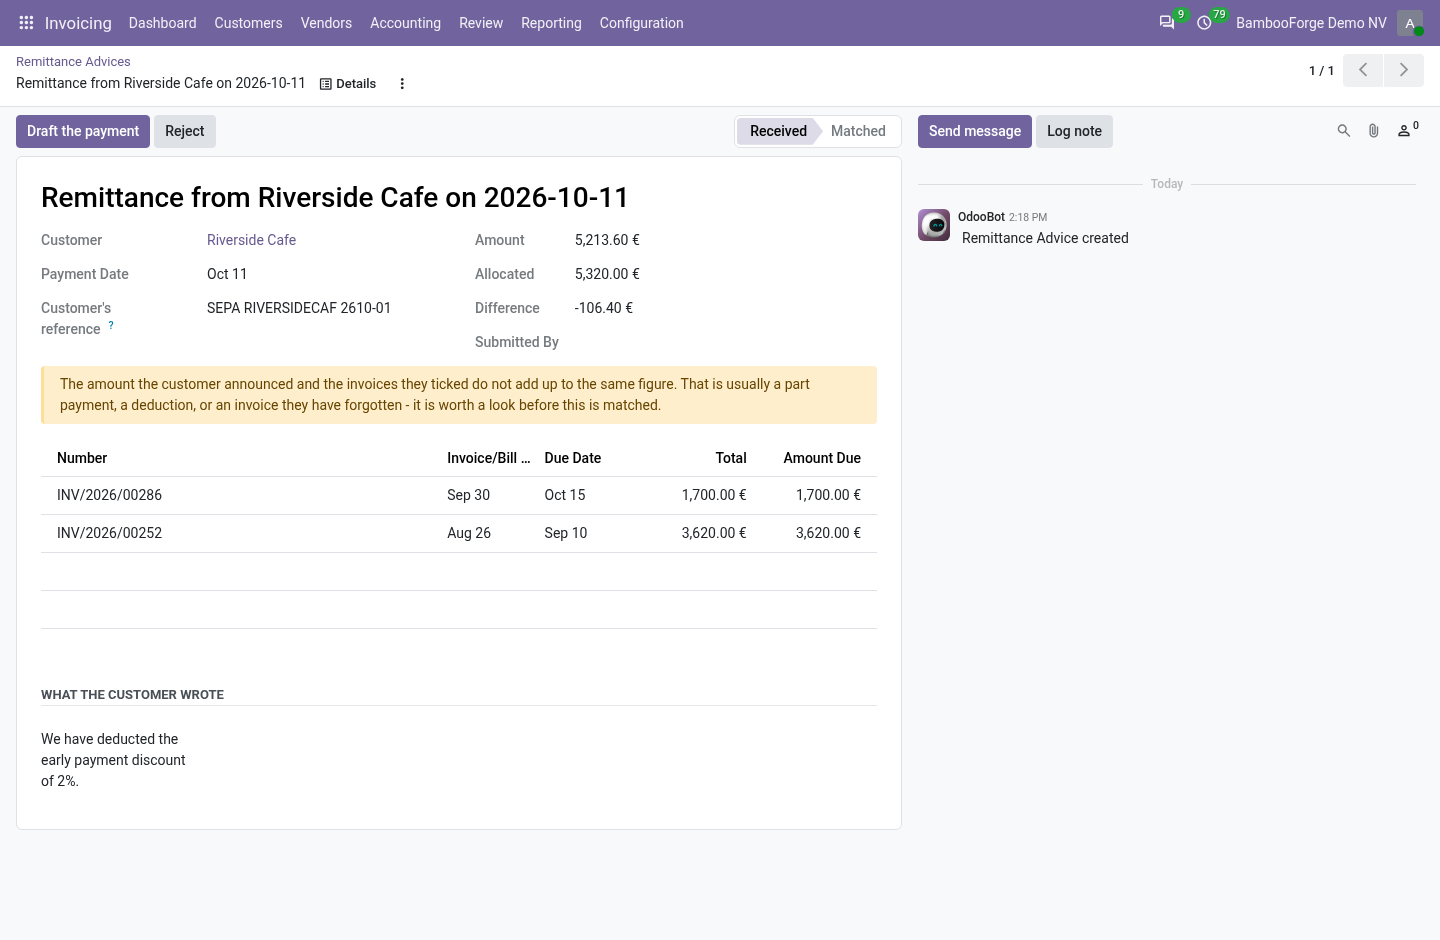
Task: Select the Received status stage
Action: tap(778, 131)
